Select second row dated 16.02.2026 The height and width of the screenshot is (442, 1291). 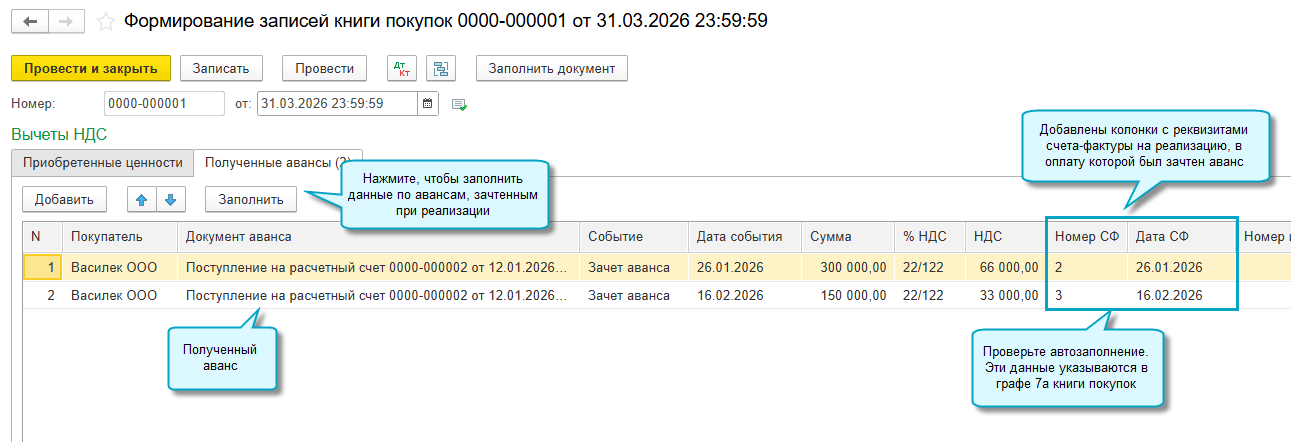coord(730,295)
